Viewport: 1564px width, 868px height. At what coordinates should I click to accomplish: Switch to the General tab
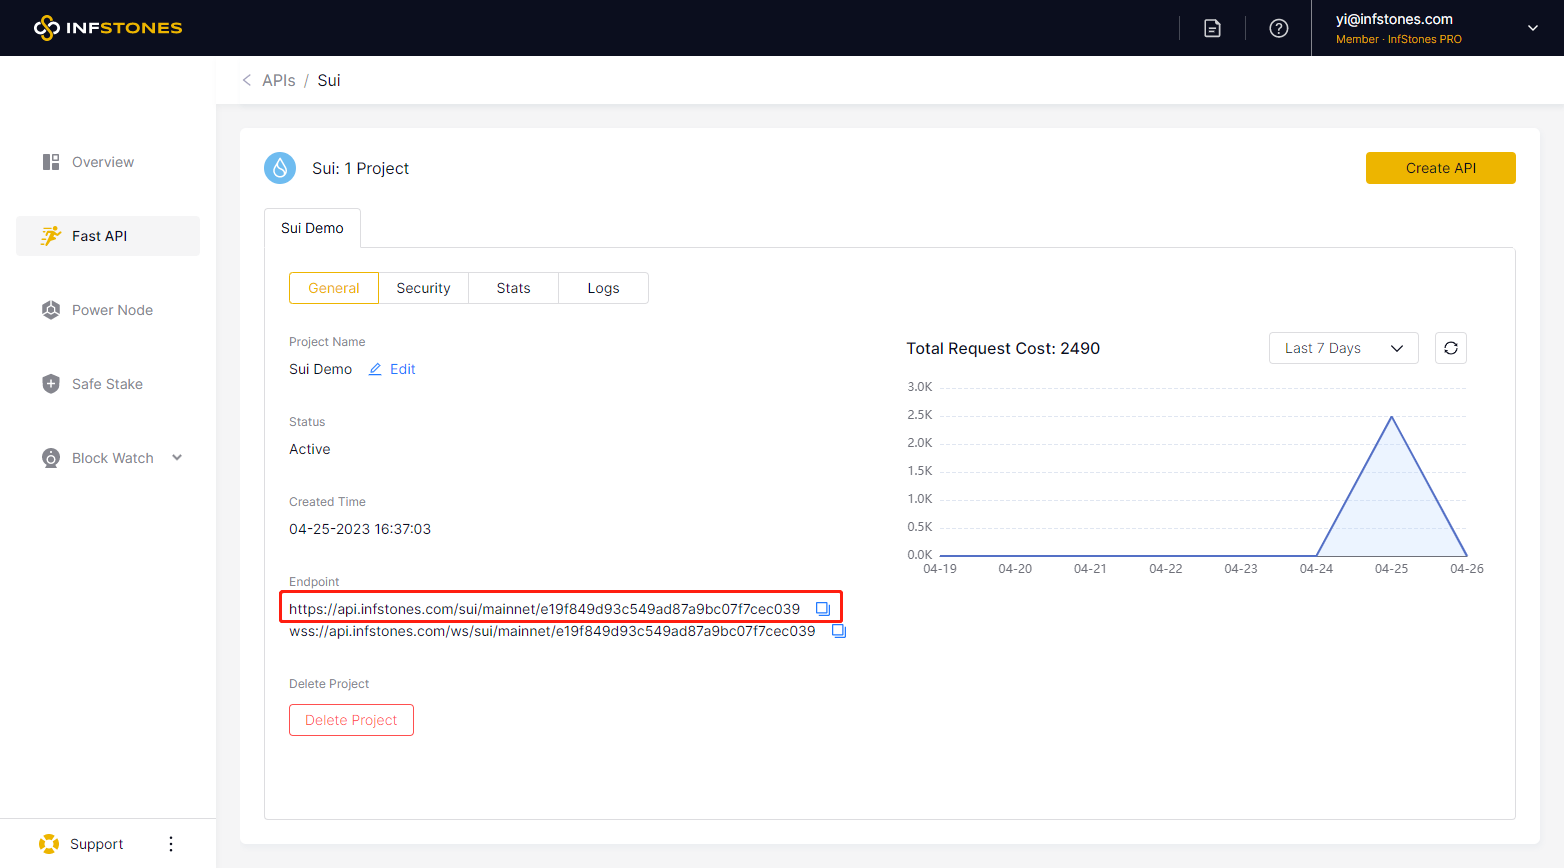tap(334, 288)
